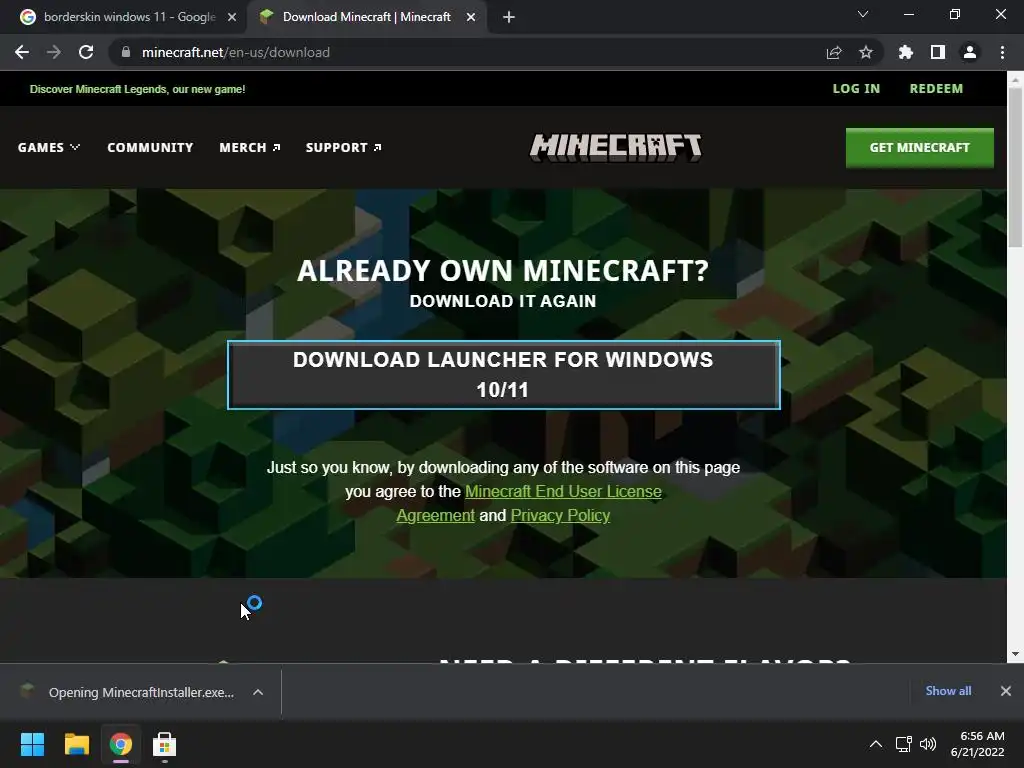
Task: Open the Windows Start menu
Action: pos(32,744)
